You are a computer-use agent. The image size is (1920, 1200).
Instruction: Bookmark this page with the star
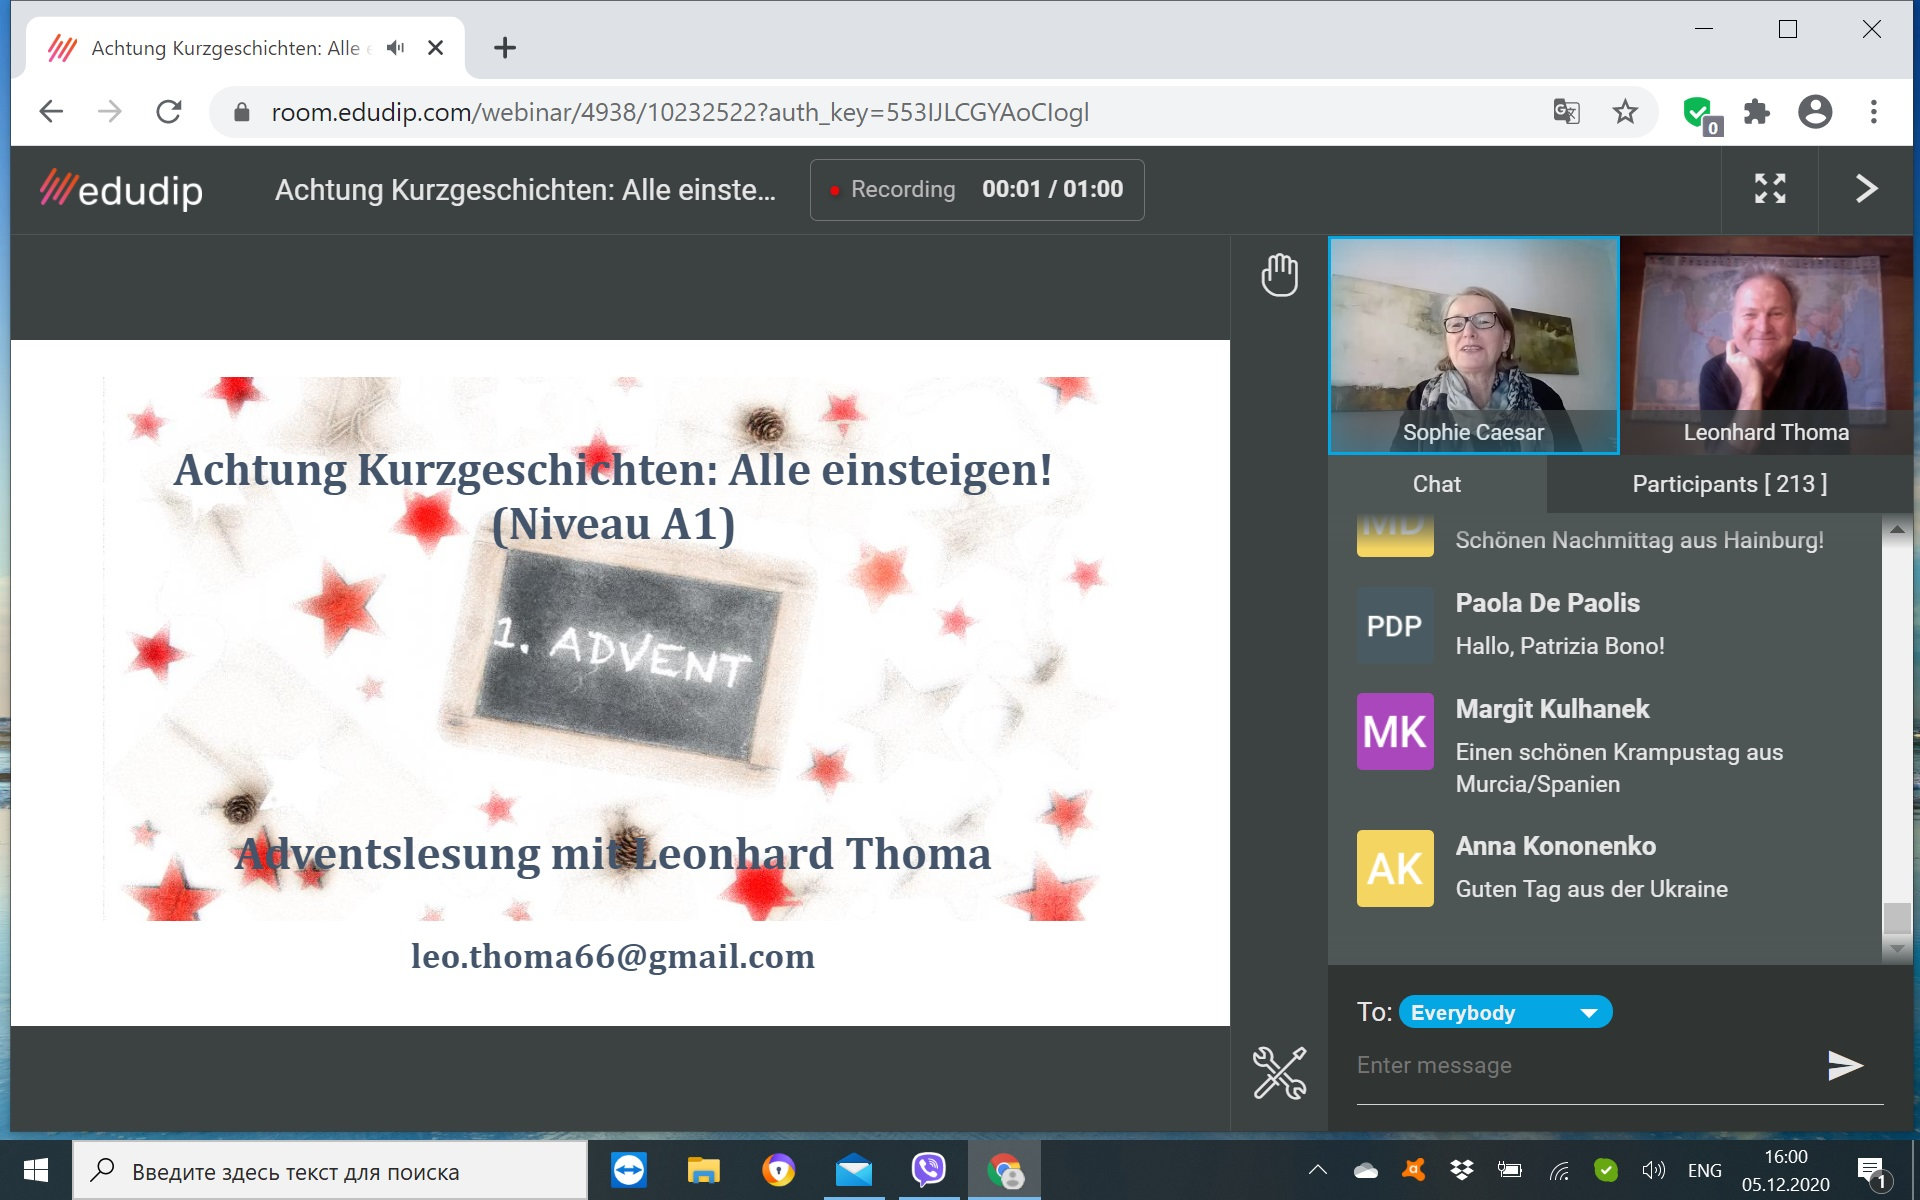1625,111
